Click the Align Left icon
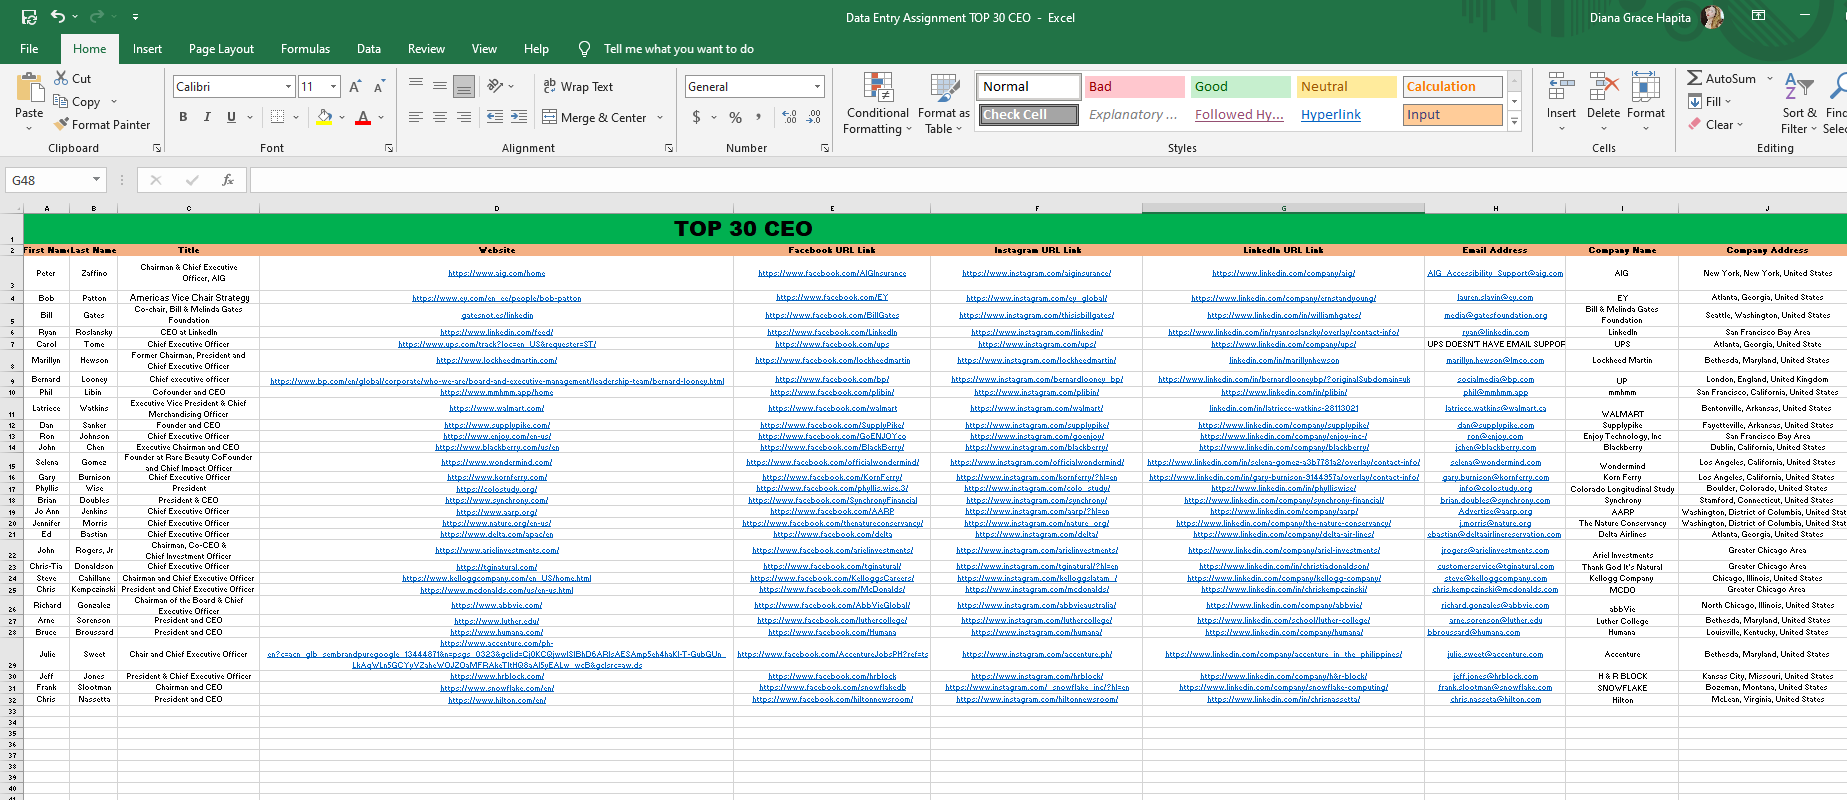Screen dimensions: 1847x800 pyautogui.click(x=416, y=117)
